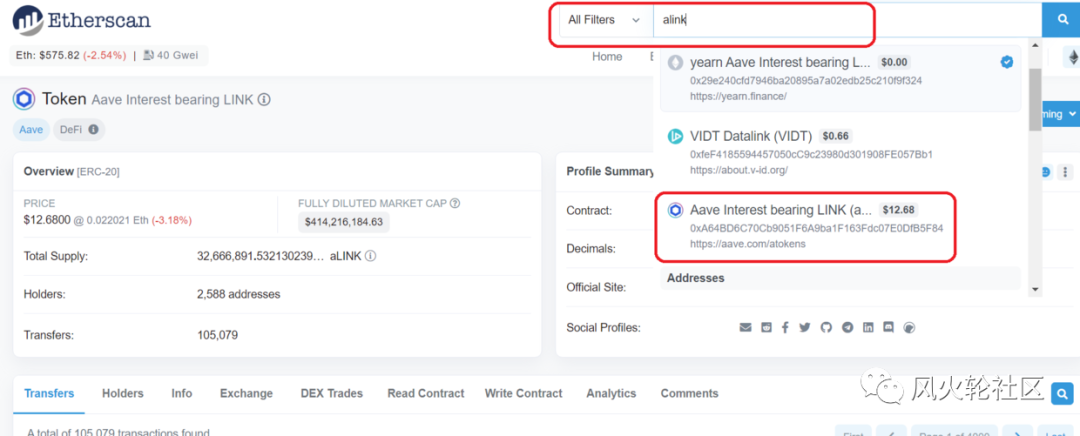Click the info icon beside aLINK total supply
This screenshot has height=436, width=1080.
click(x=370, y=256)
